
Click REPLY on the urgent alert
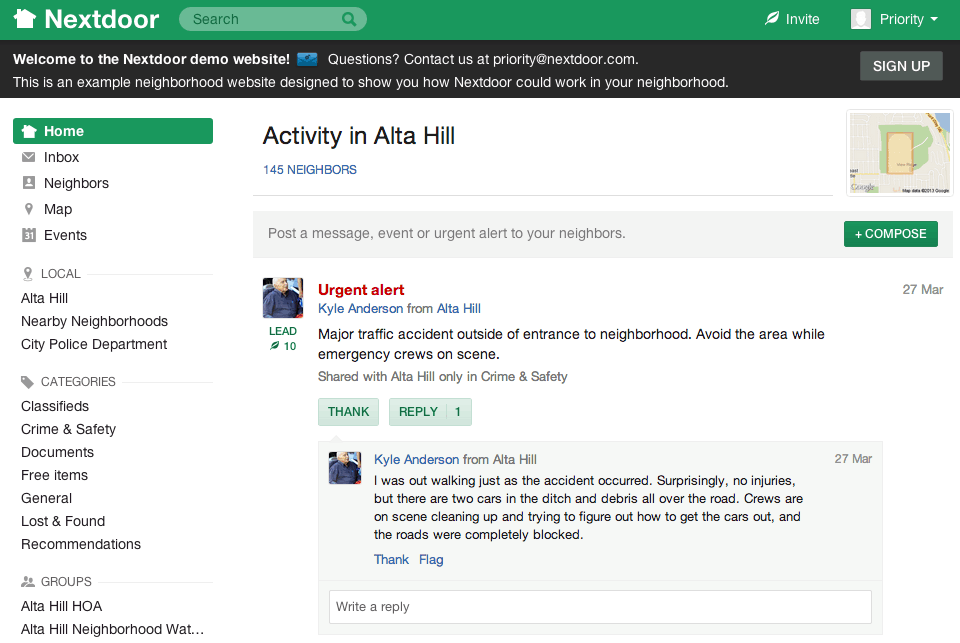pos(430,412)
